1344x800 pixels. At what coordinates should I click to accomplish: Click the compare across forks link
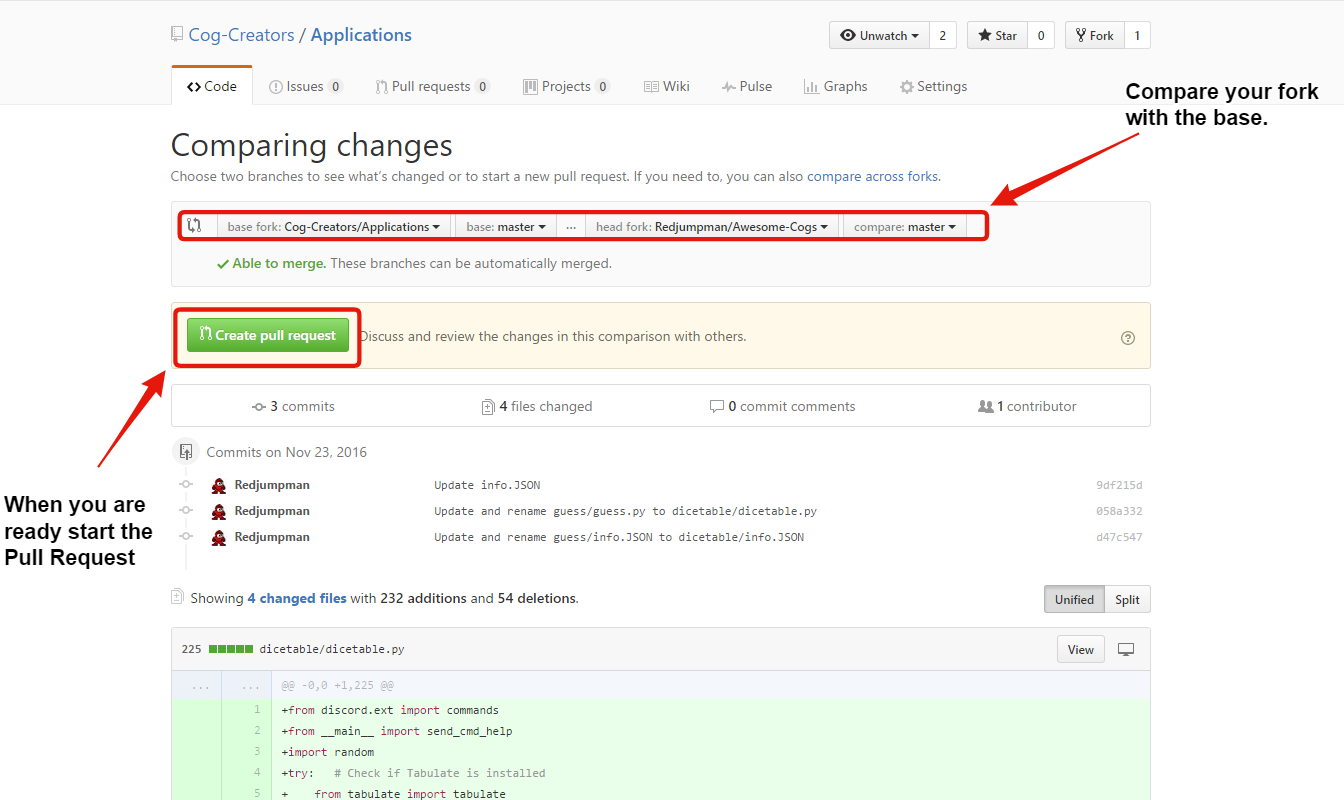point(872,176)
